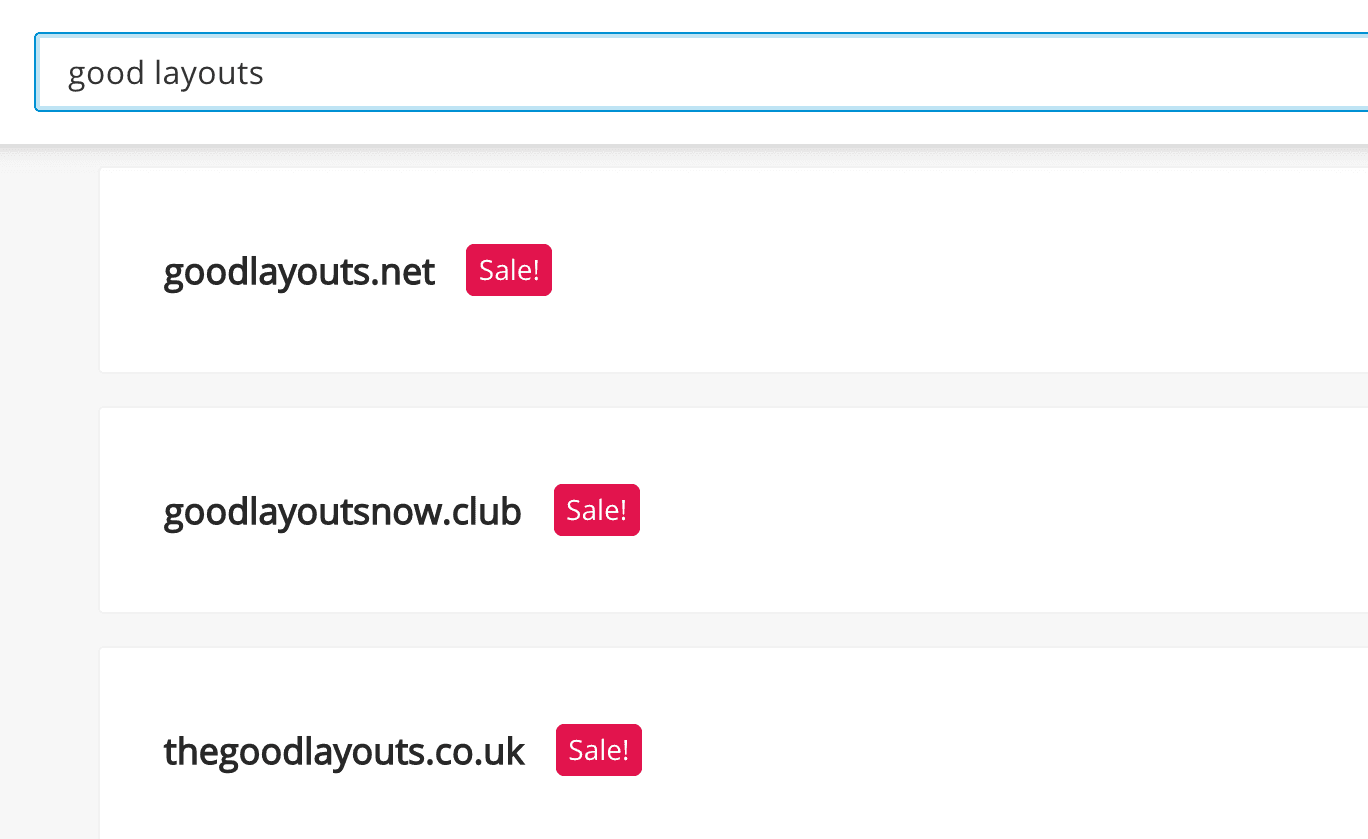The image size is (1368, 839).
Task: Open the thegoodlayouts.co.uk result
Action: [344, 751]
